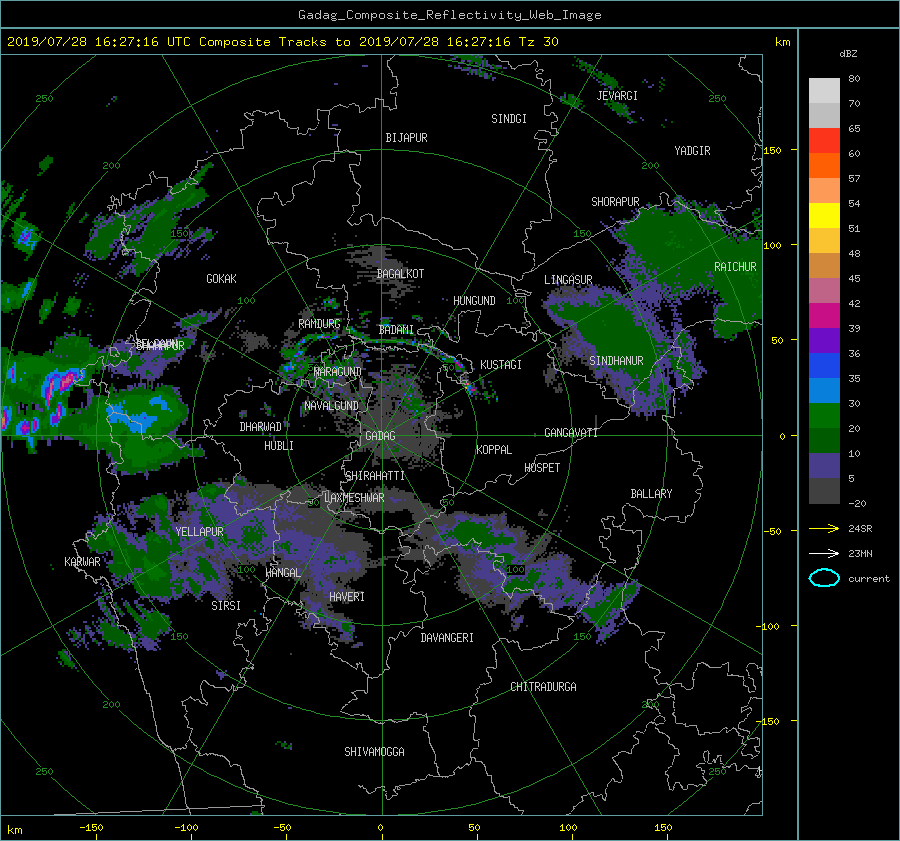900x841 pixels.
Task: Click the YELLAPUR city label
Action: click(x=199, y=532)
